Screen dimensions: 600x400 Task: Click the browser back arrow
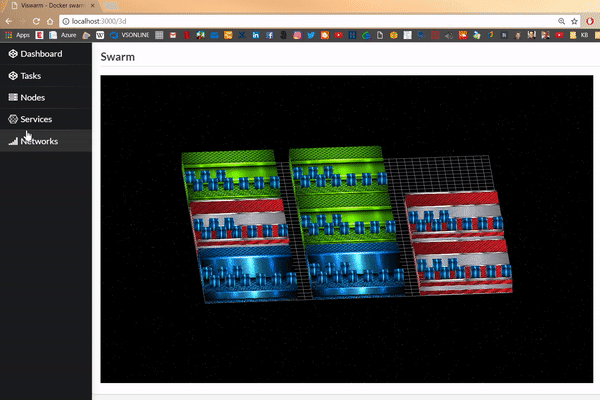[8, 21]
